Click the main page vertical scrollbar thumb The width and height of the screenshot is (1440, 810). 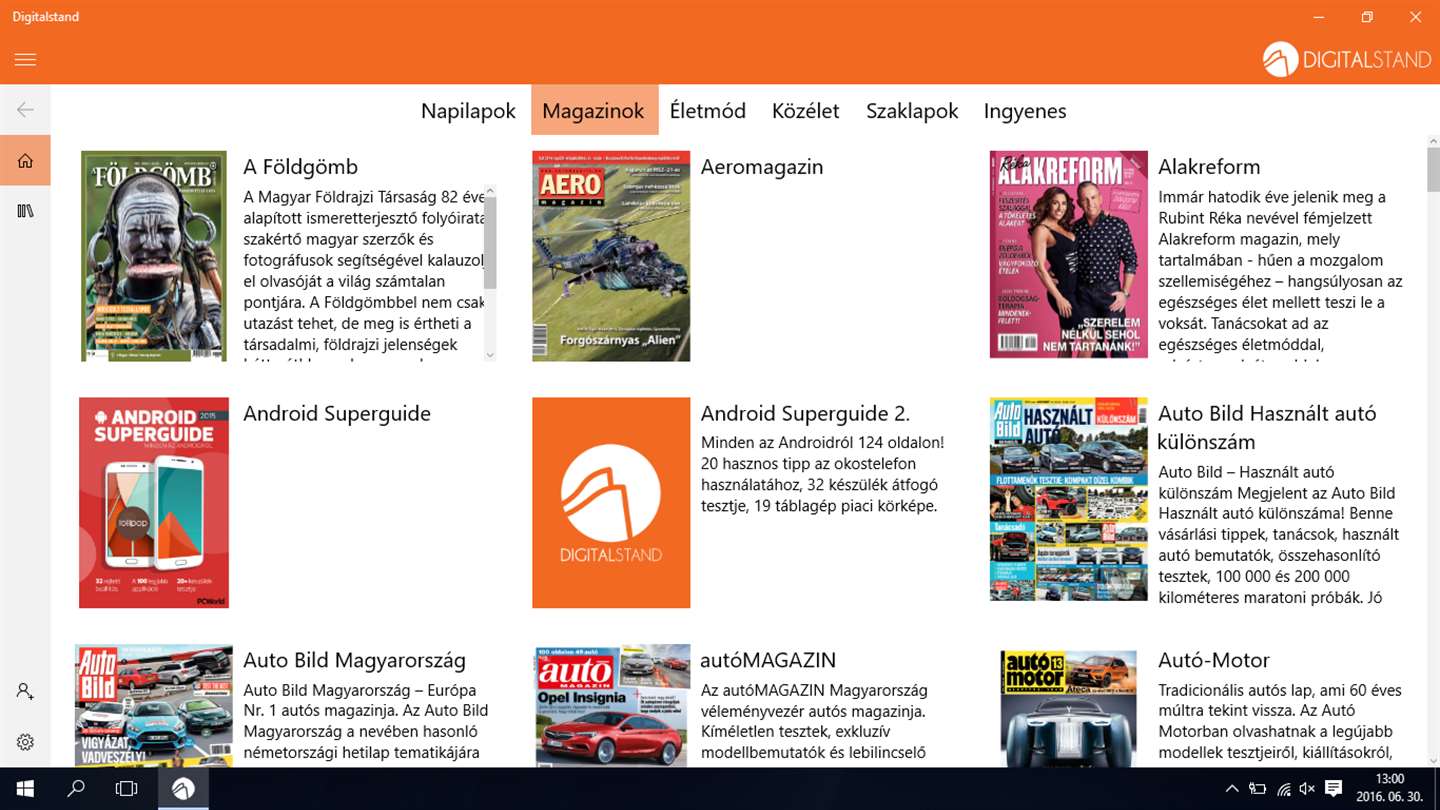(x=1431, y=170)
